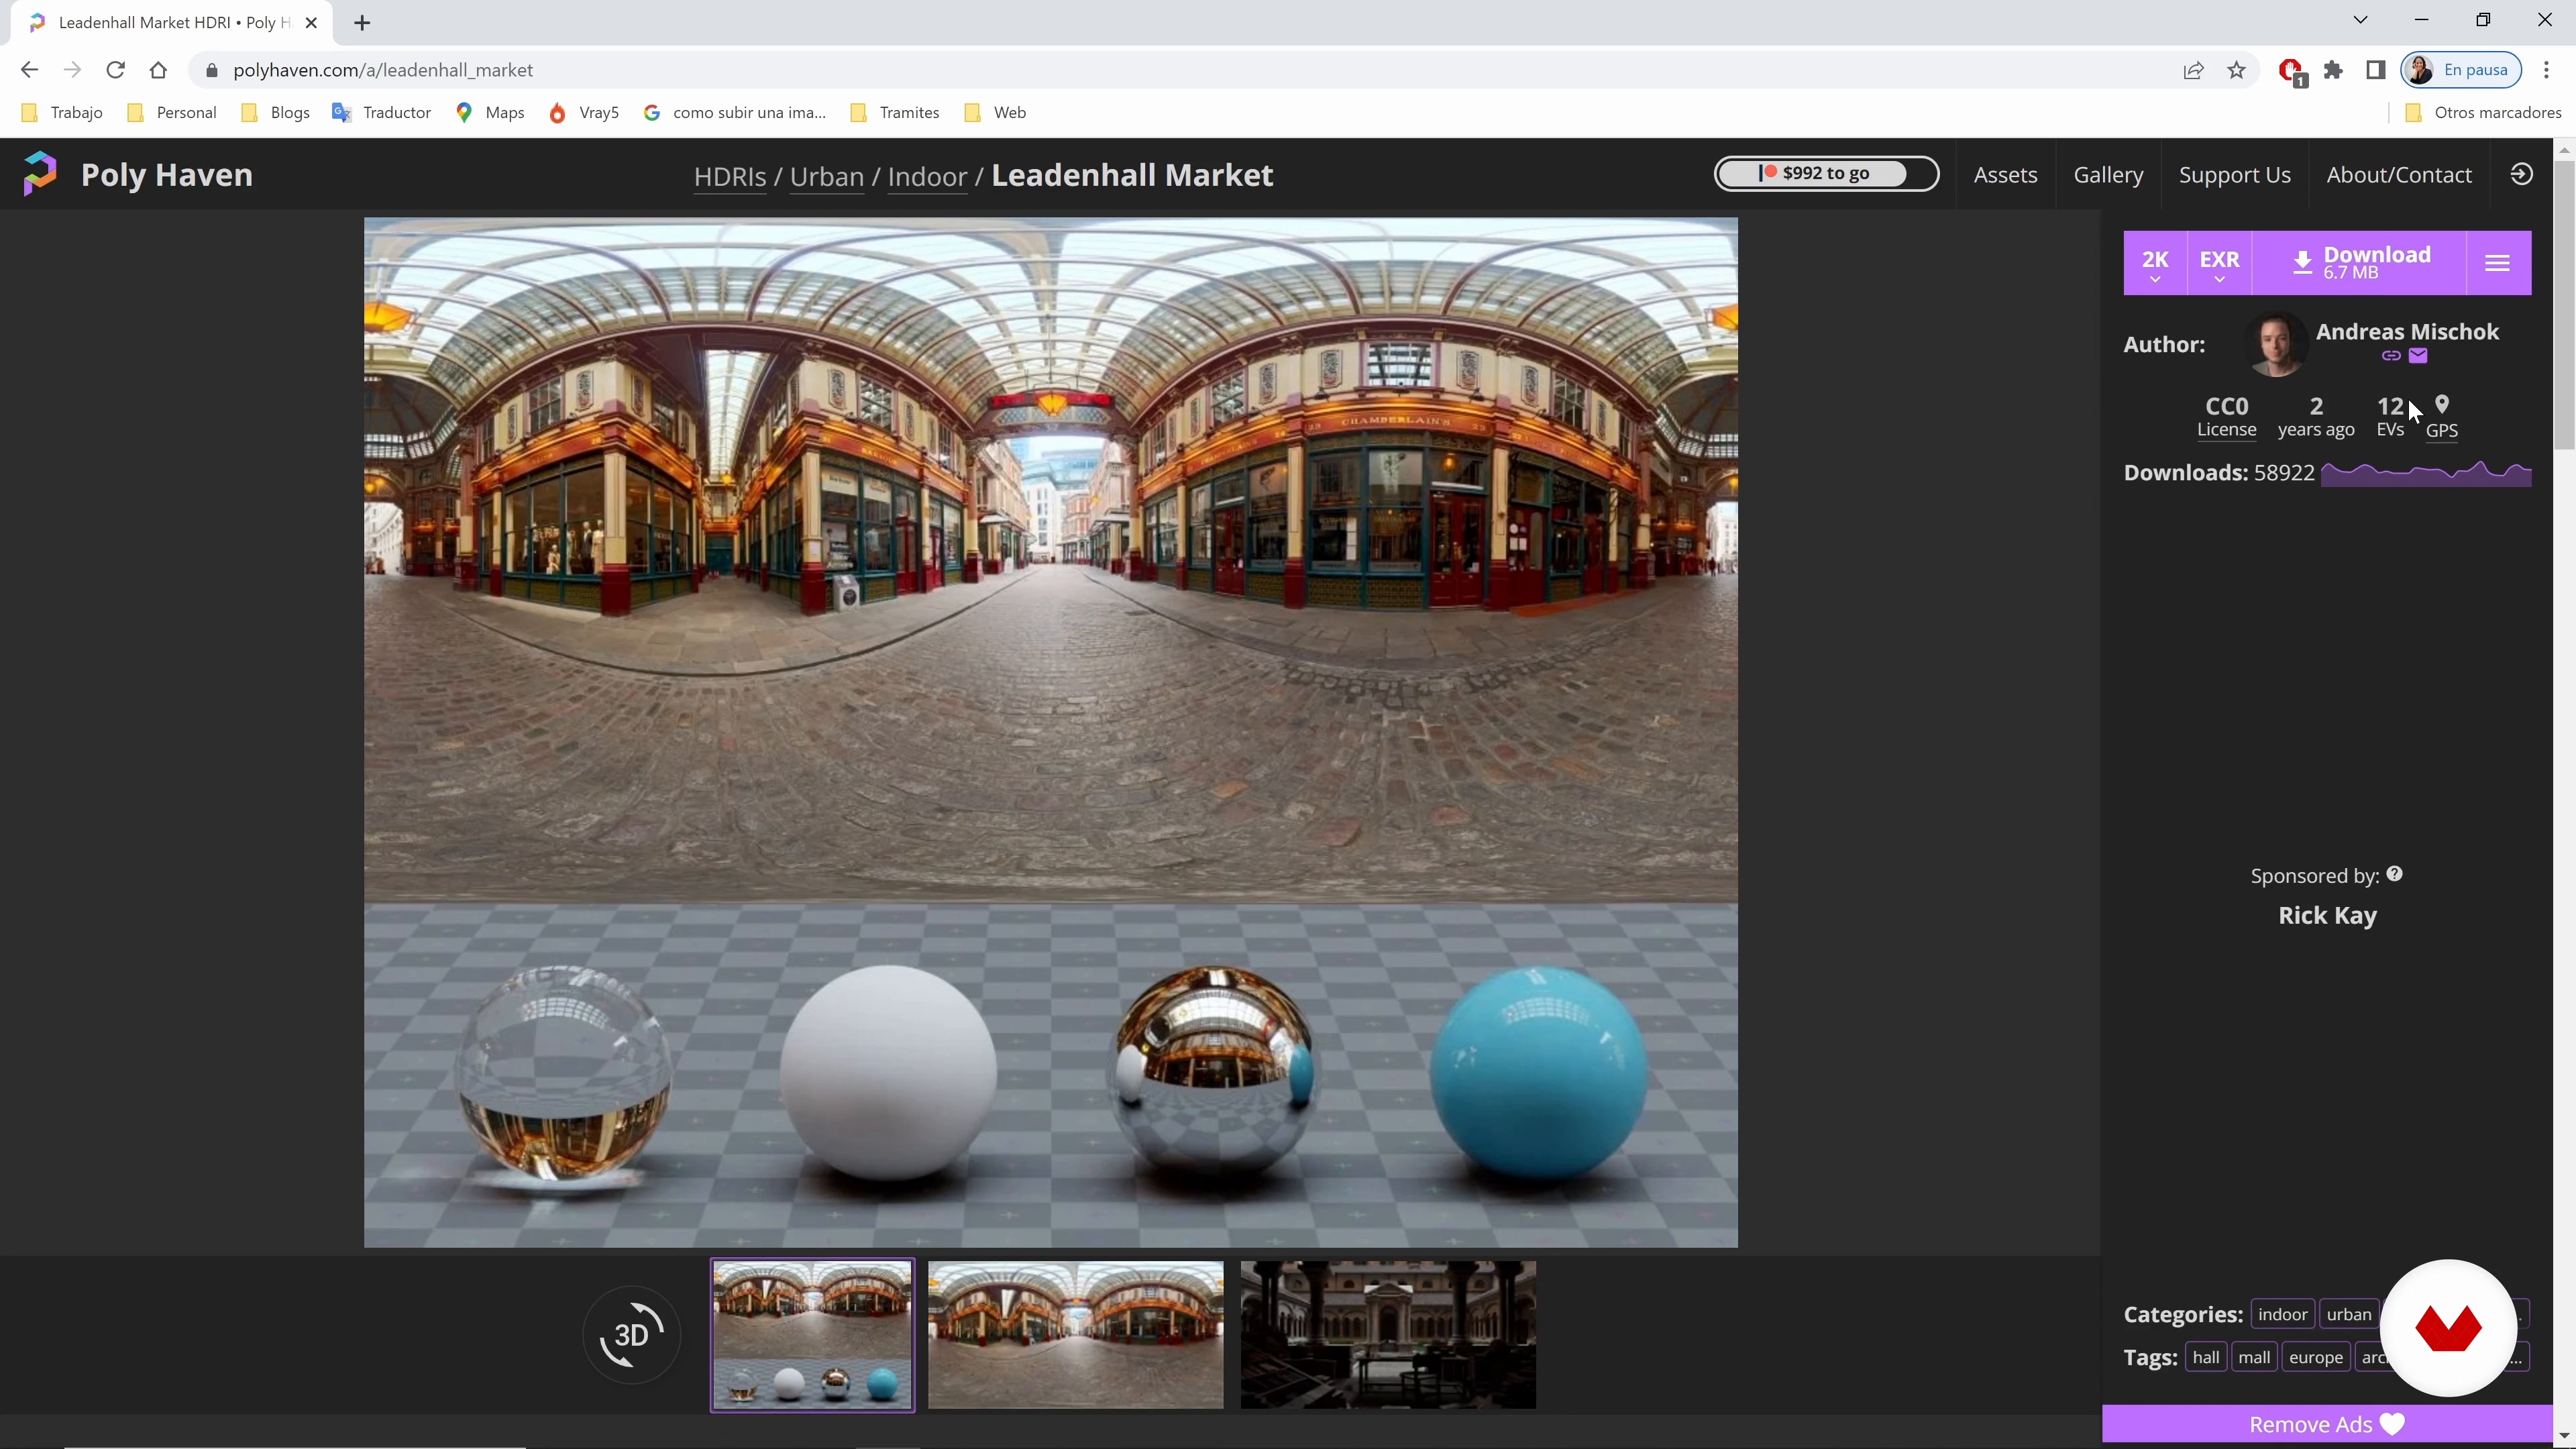Launch the 3D preview rotate icon

coord(632,1335)
